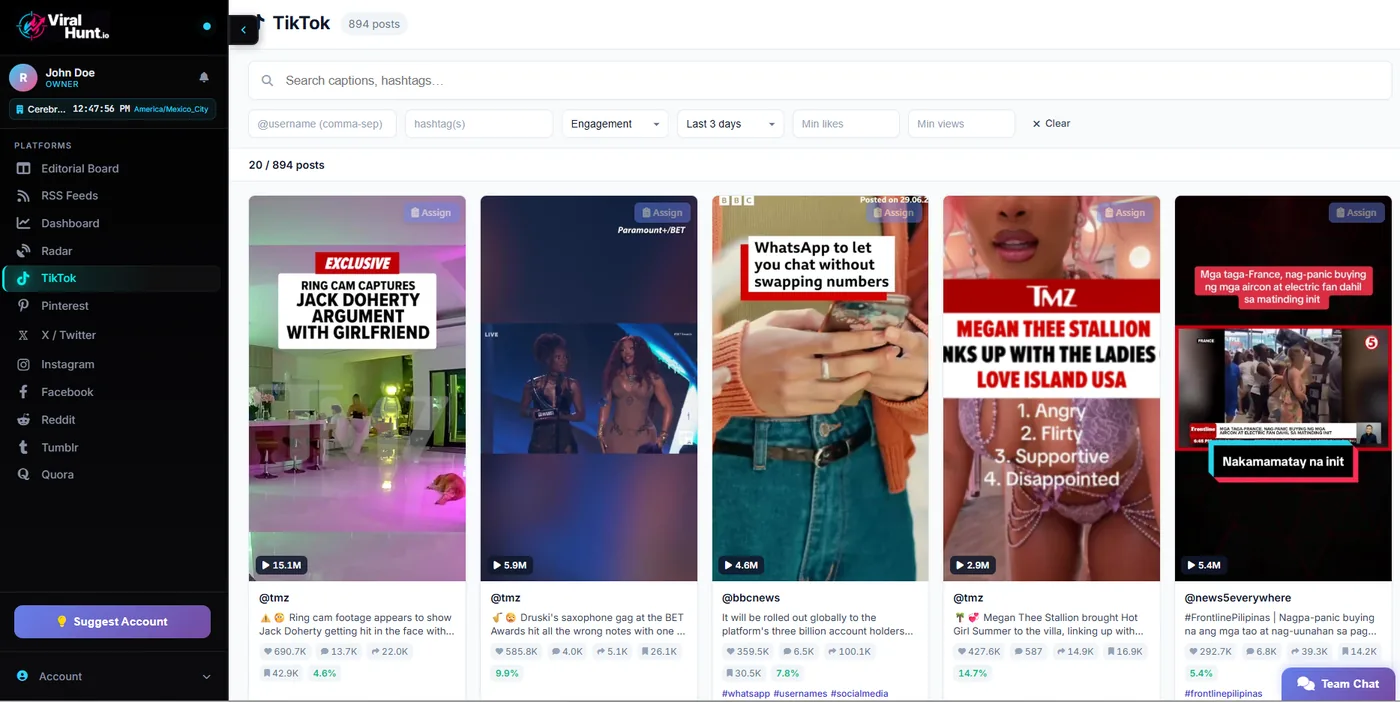The height and width of the screenshot is (702, 1400).
Task: Click the username filter field
Action: point(322,124)
